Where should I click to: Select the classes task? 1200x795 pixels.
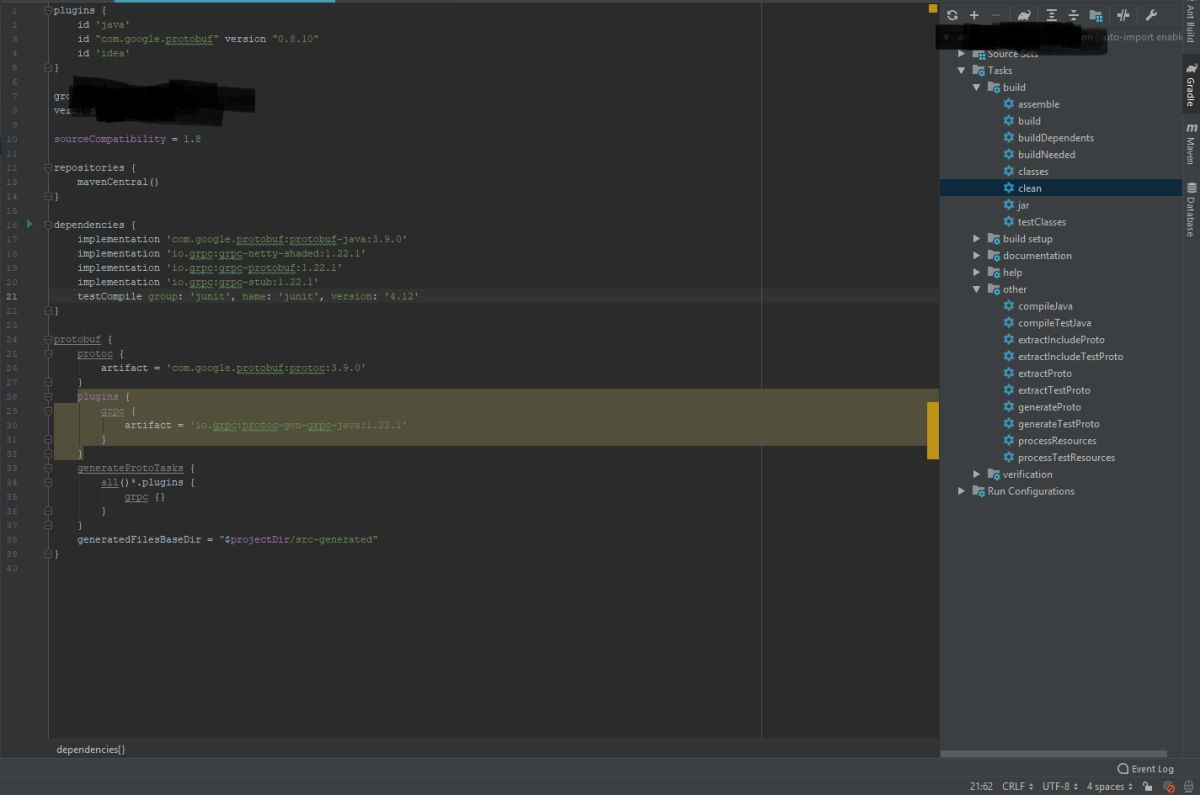[1026, 171]
